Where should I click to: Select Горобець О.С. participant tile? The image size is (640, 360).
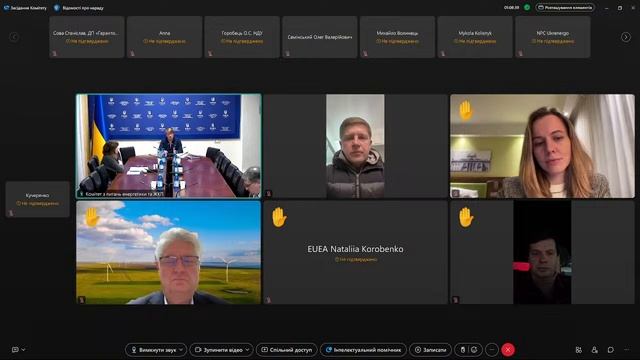pyautogui.click(x=242, y=37)
